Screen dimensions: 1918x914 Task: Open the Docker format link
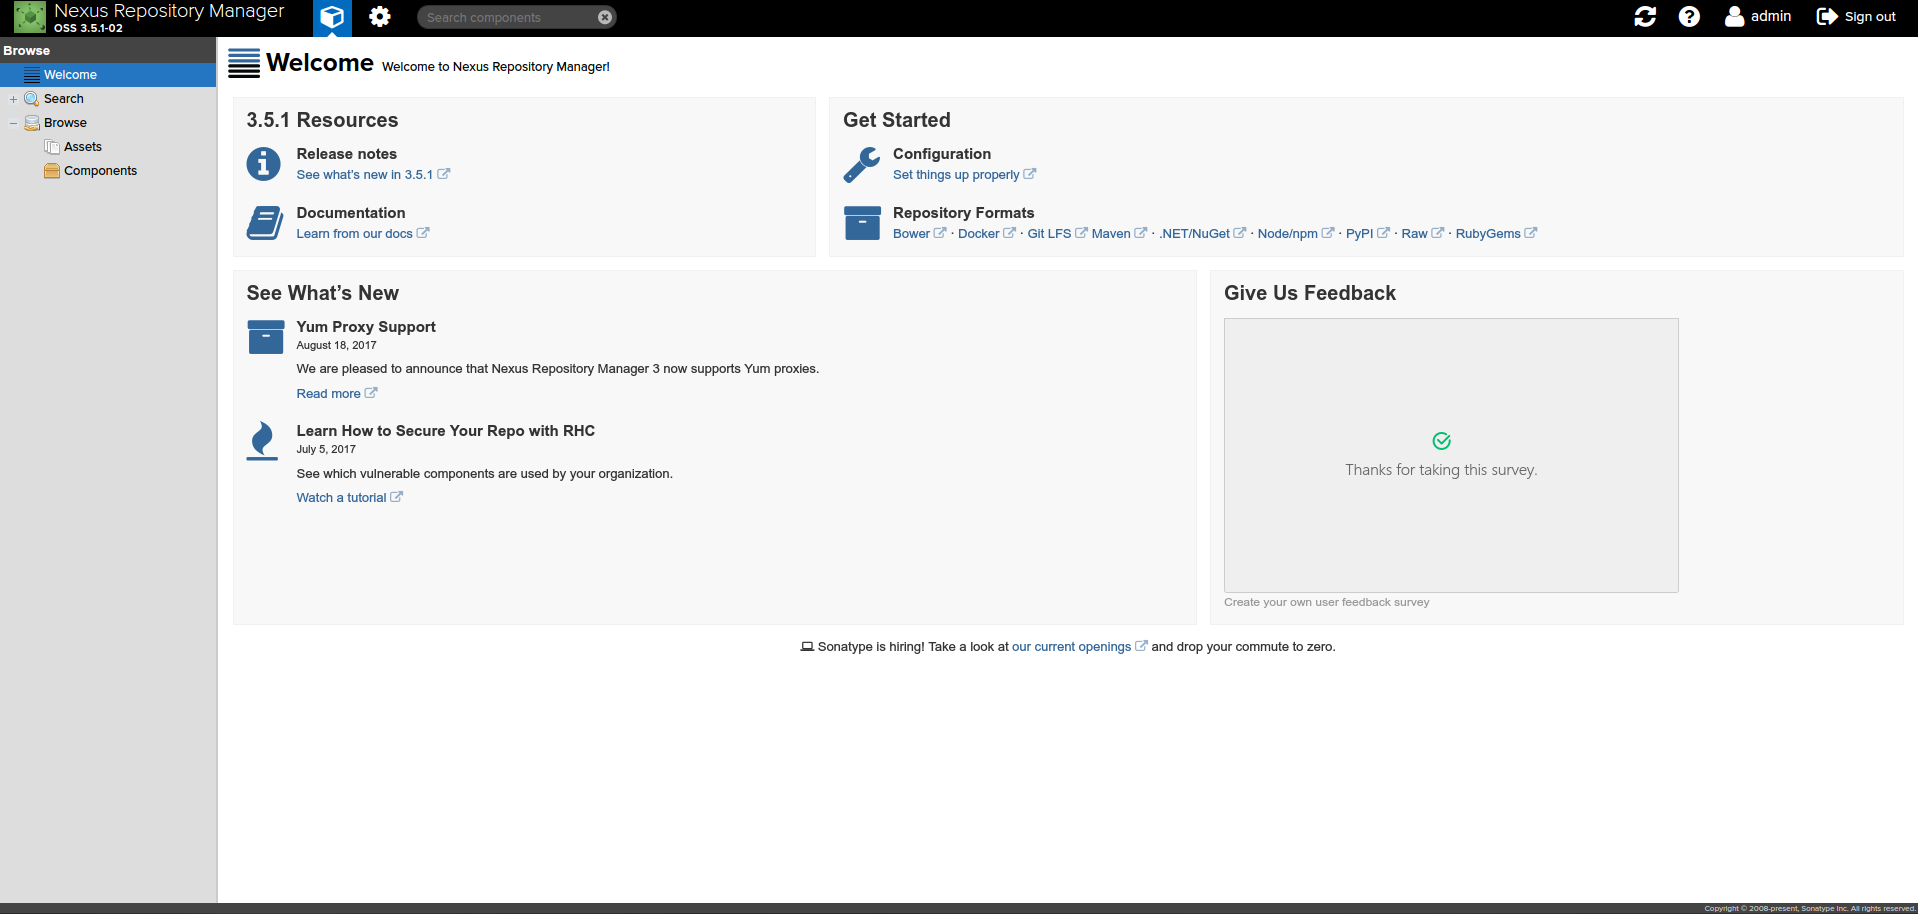tap(987, 234)
